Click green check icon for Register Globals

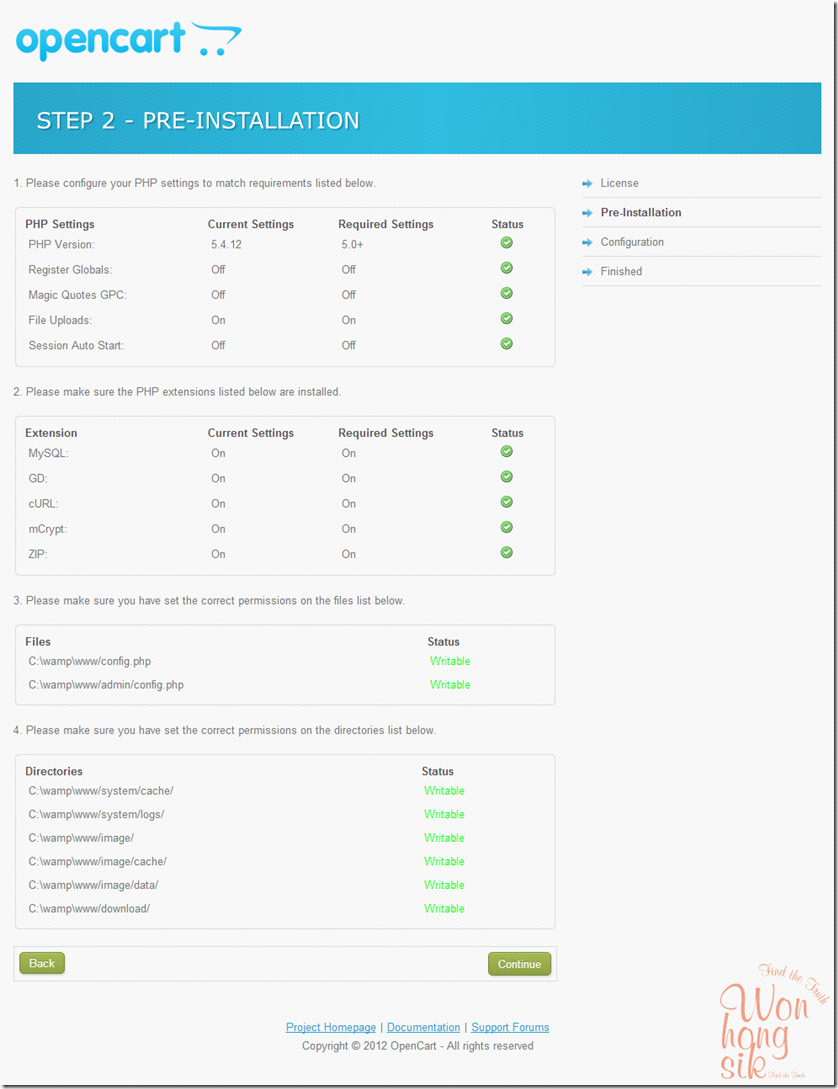(x=507, y=268)
